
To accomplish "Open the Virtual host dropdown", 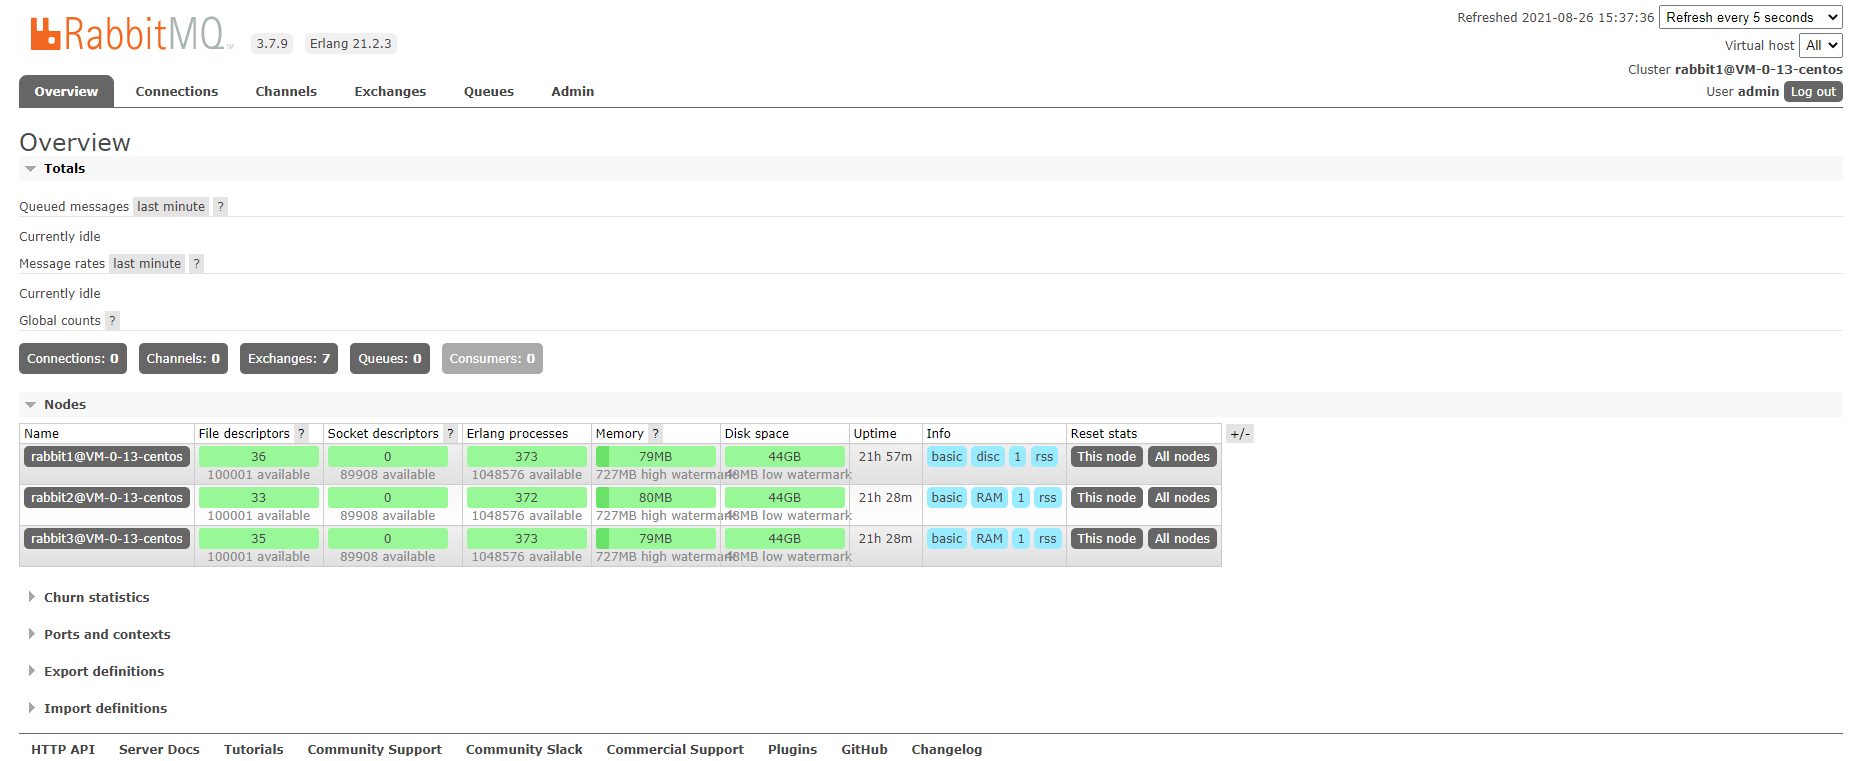I will point(1820,45).
